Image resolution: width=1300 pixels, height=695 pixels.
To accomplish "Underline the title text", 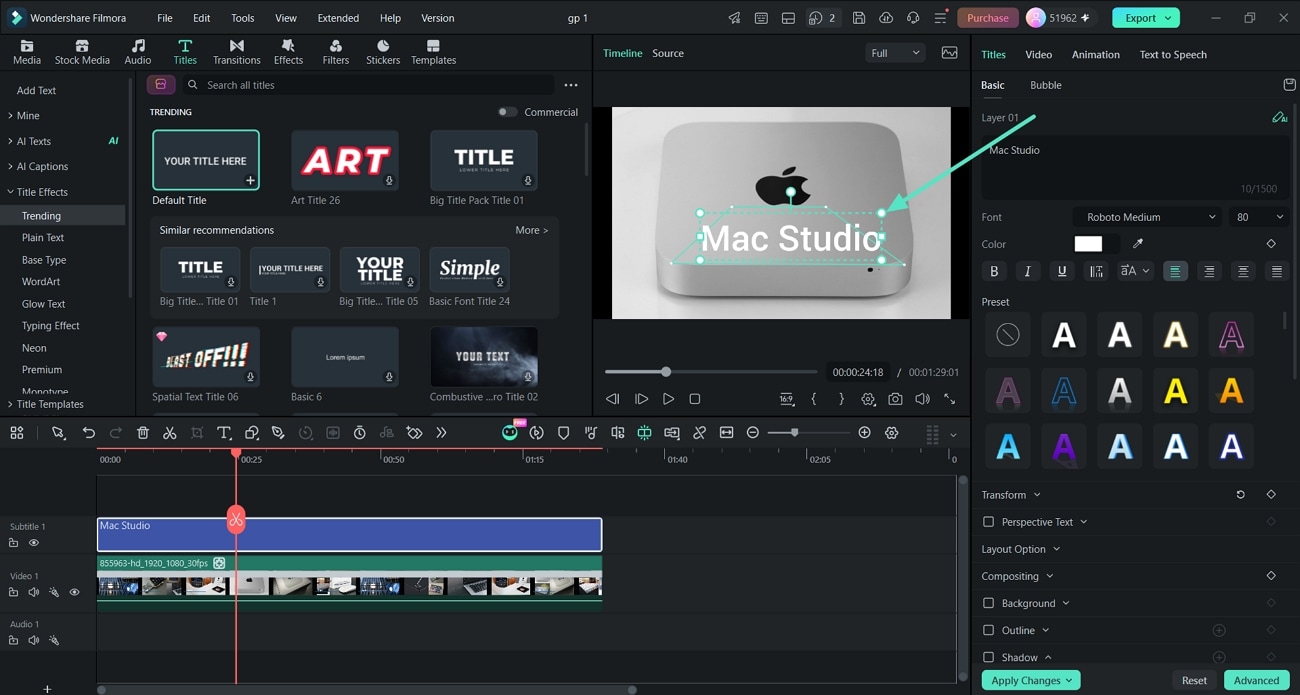I will [x=1062, y=271].
